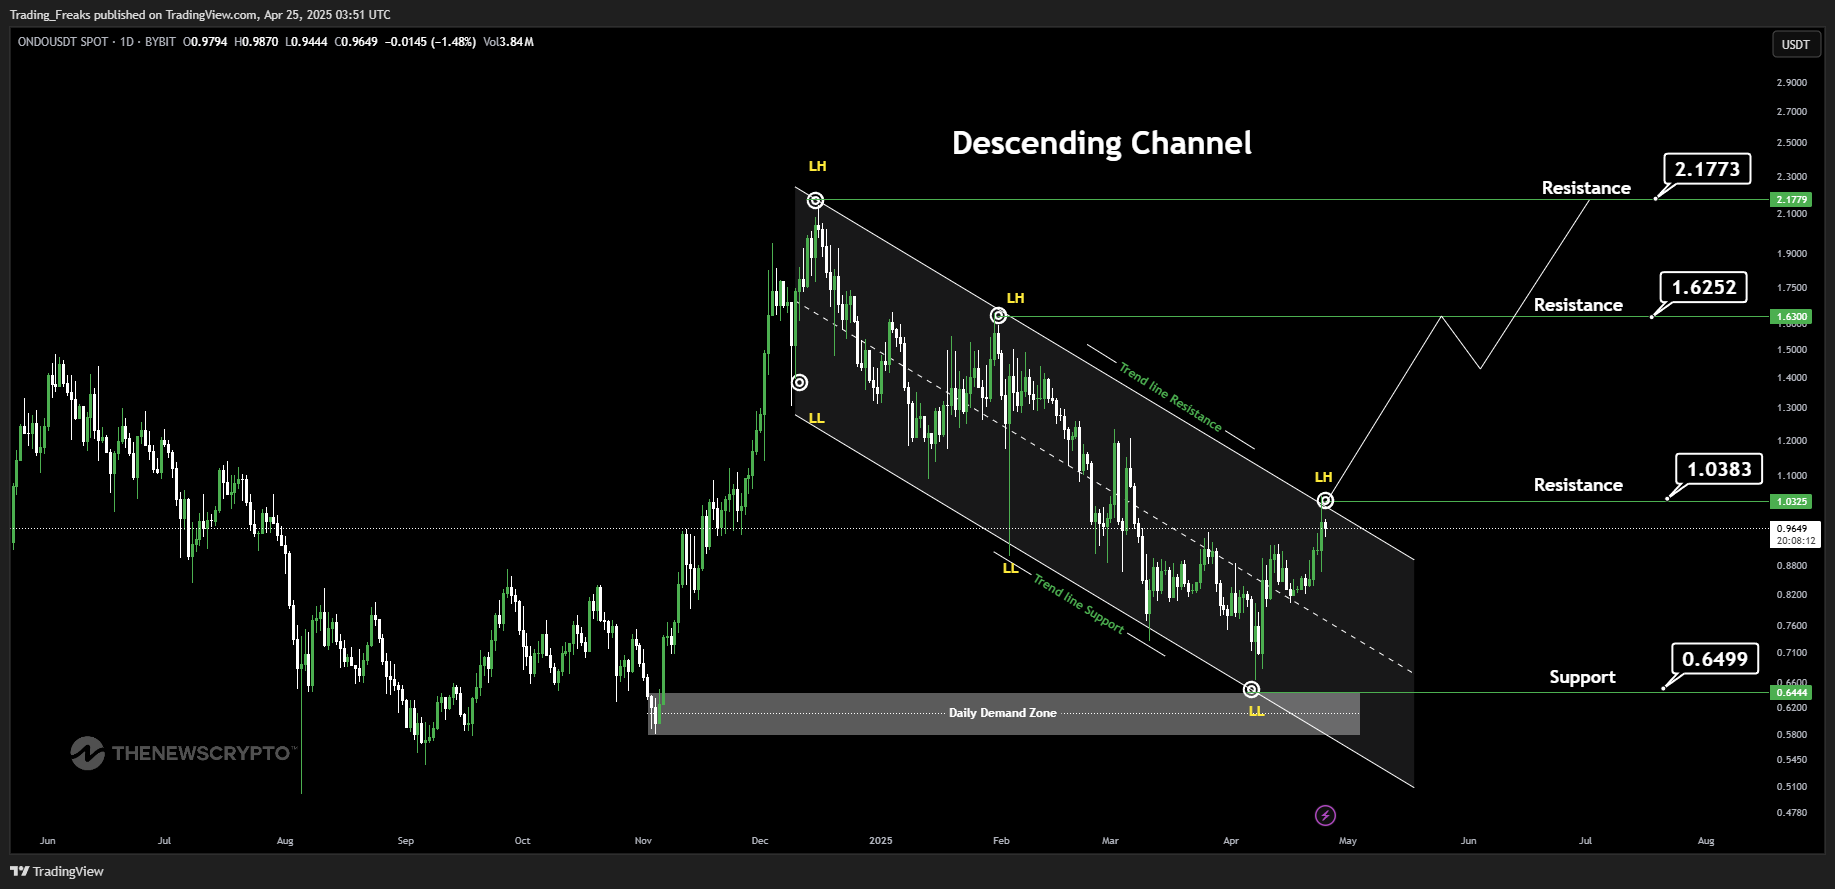Click the Support label beside 0.6499
This screenshot has width=1835, height=889.
(x=1582, y=678)
